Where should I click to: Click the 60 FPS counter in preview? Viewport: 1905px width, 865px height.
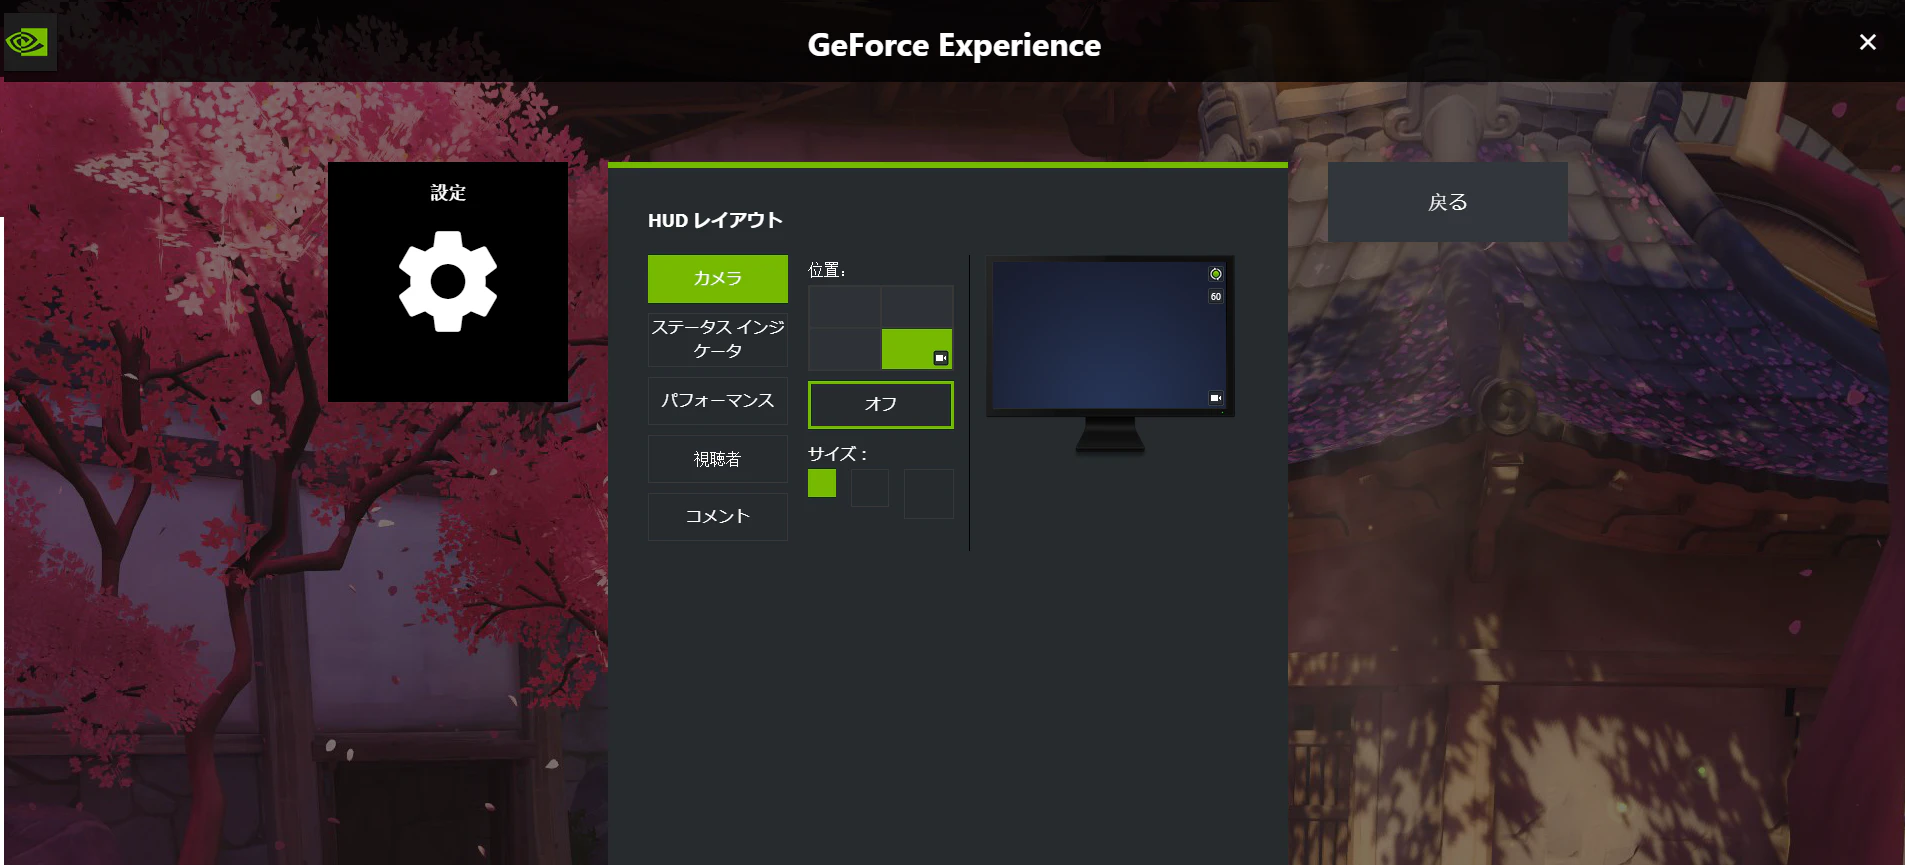point(1216,297)
